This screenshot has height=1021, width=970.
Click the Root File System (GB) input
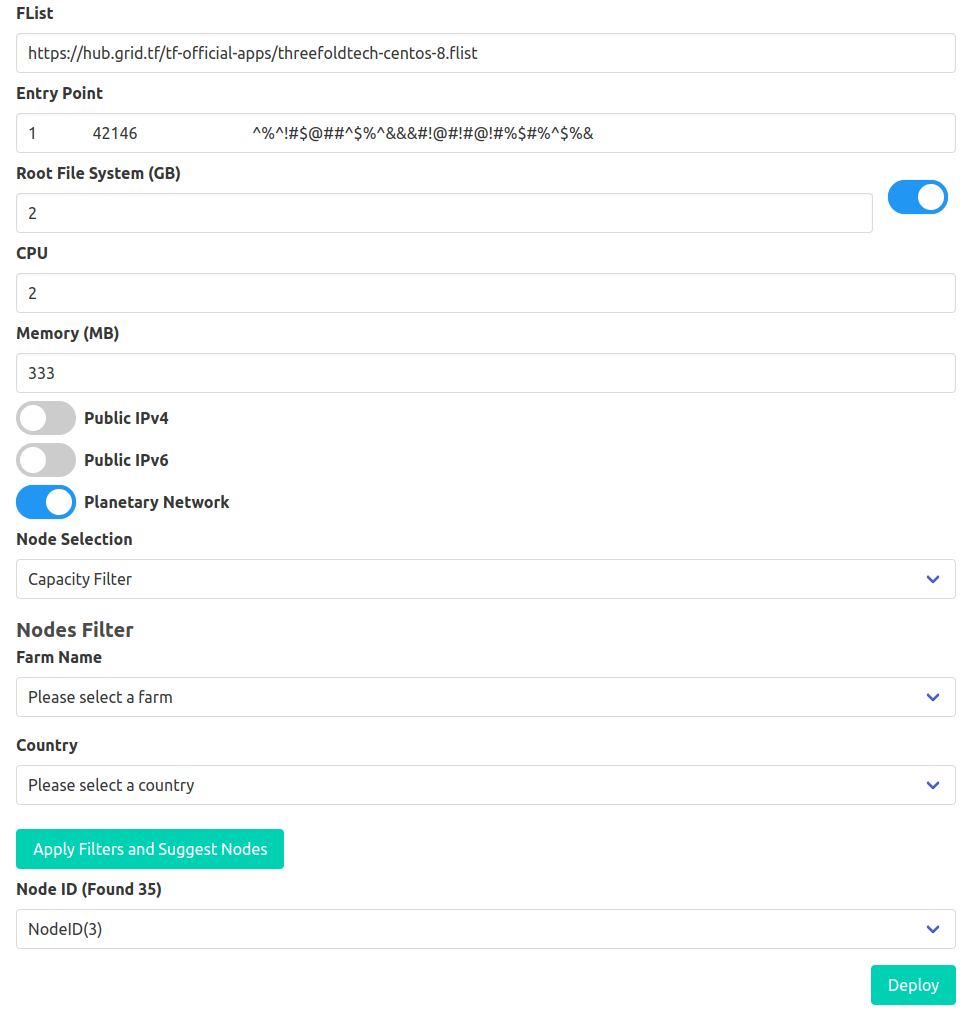pyautogui.click(x=444, y=212)
